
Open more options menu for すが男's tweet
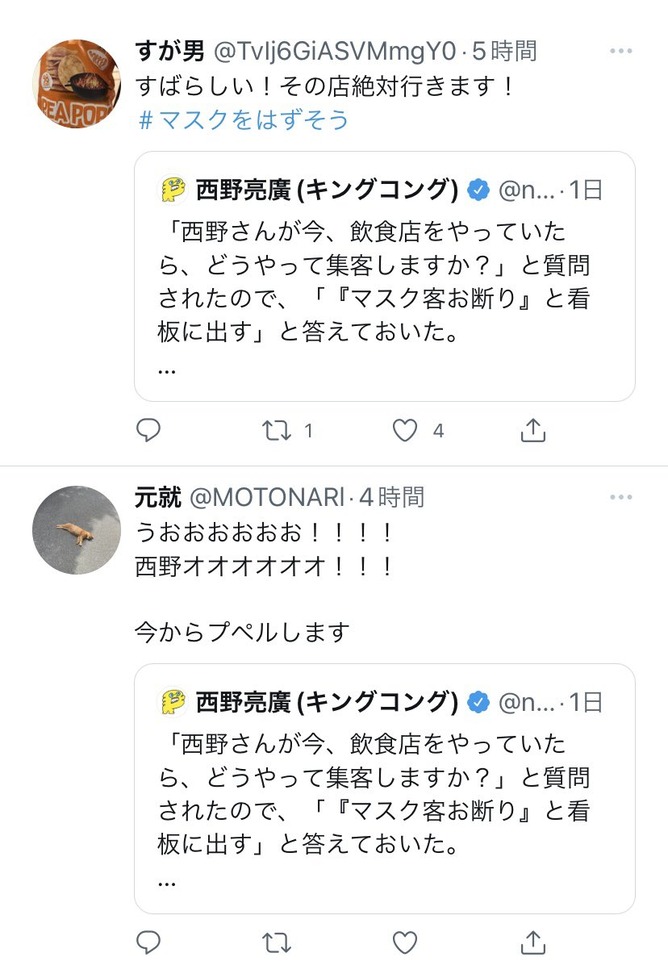[x=621, y=50]
